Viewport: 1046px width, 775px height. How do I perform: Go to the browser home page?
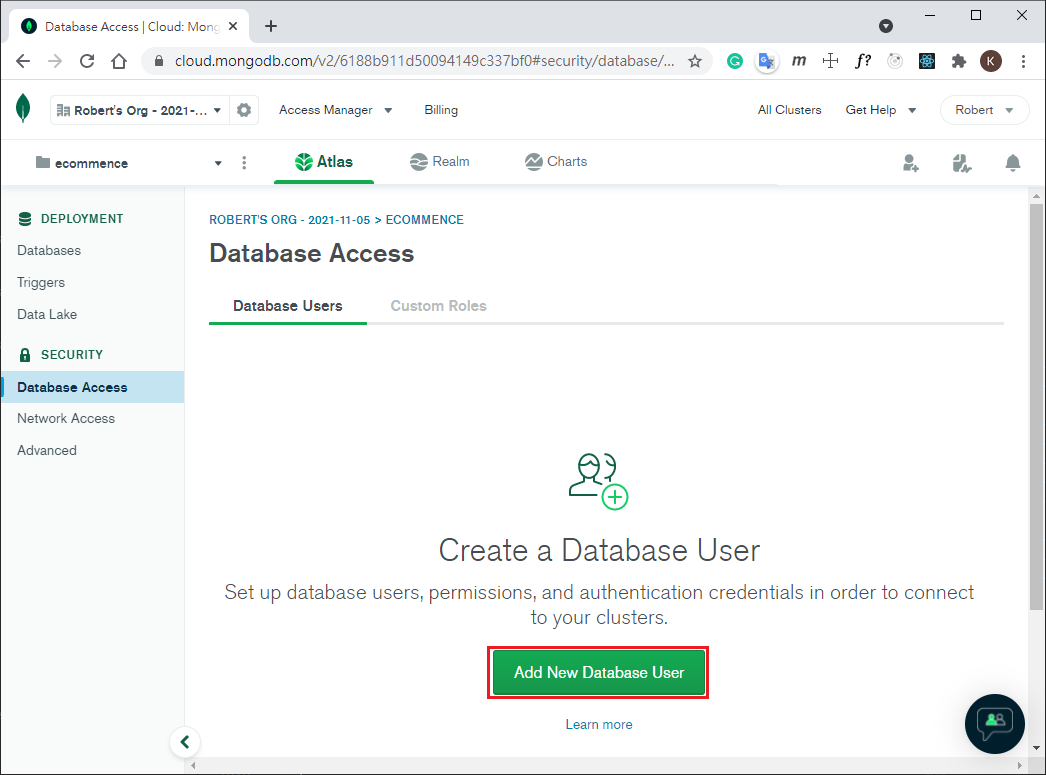point(119,61)
